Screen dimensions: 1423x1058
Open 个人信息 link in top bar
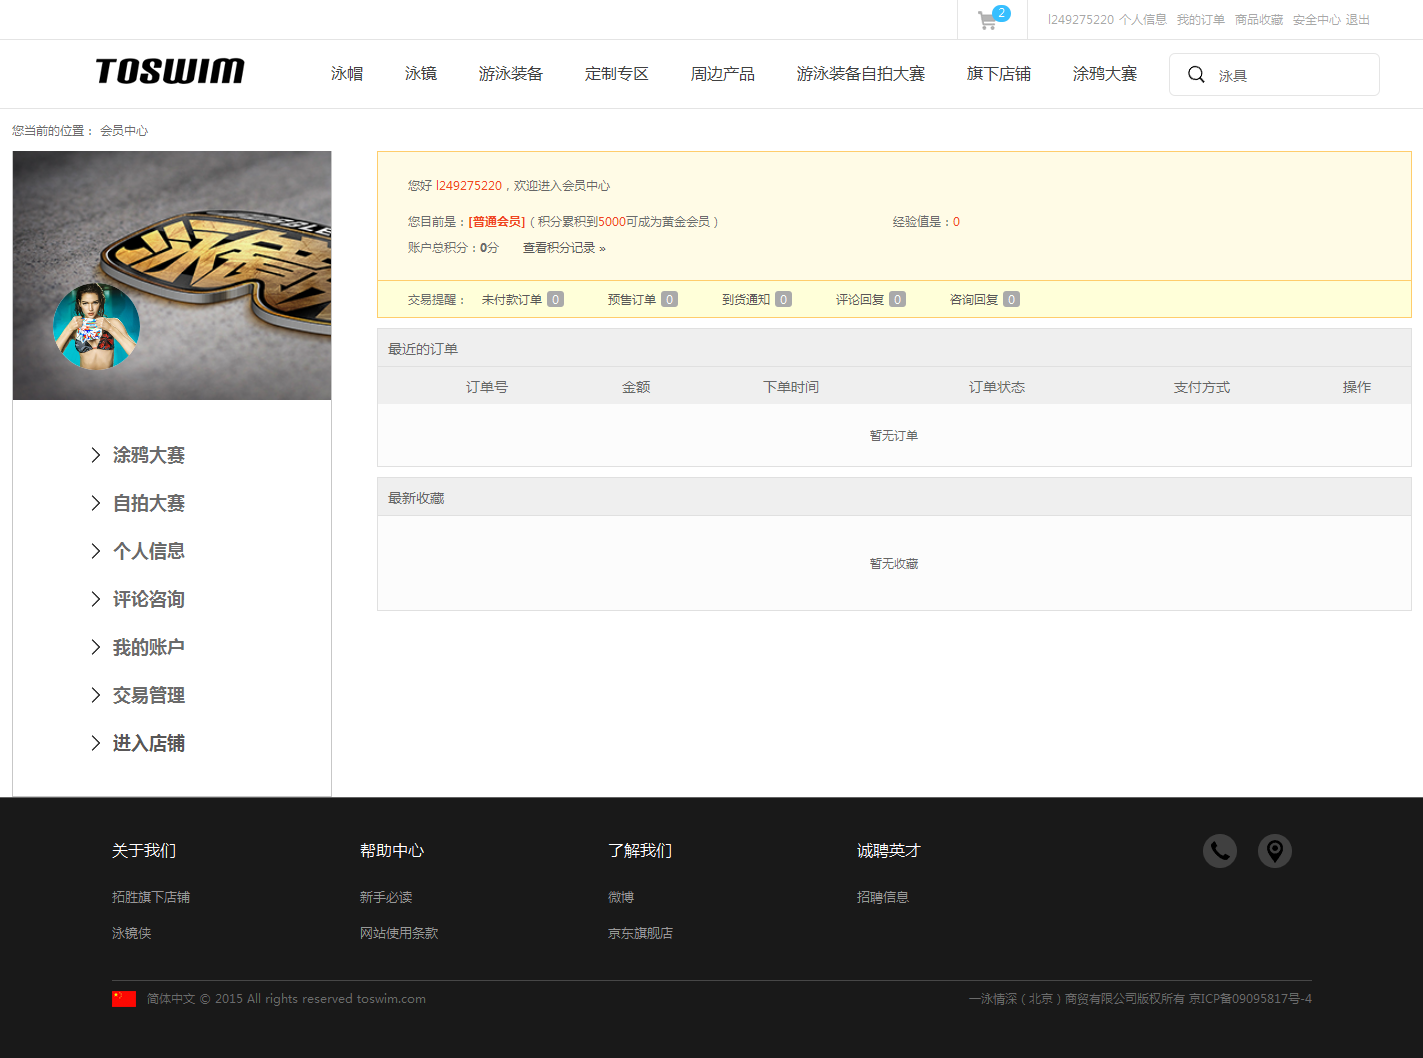click(1143, 20)
